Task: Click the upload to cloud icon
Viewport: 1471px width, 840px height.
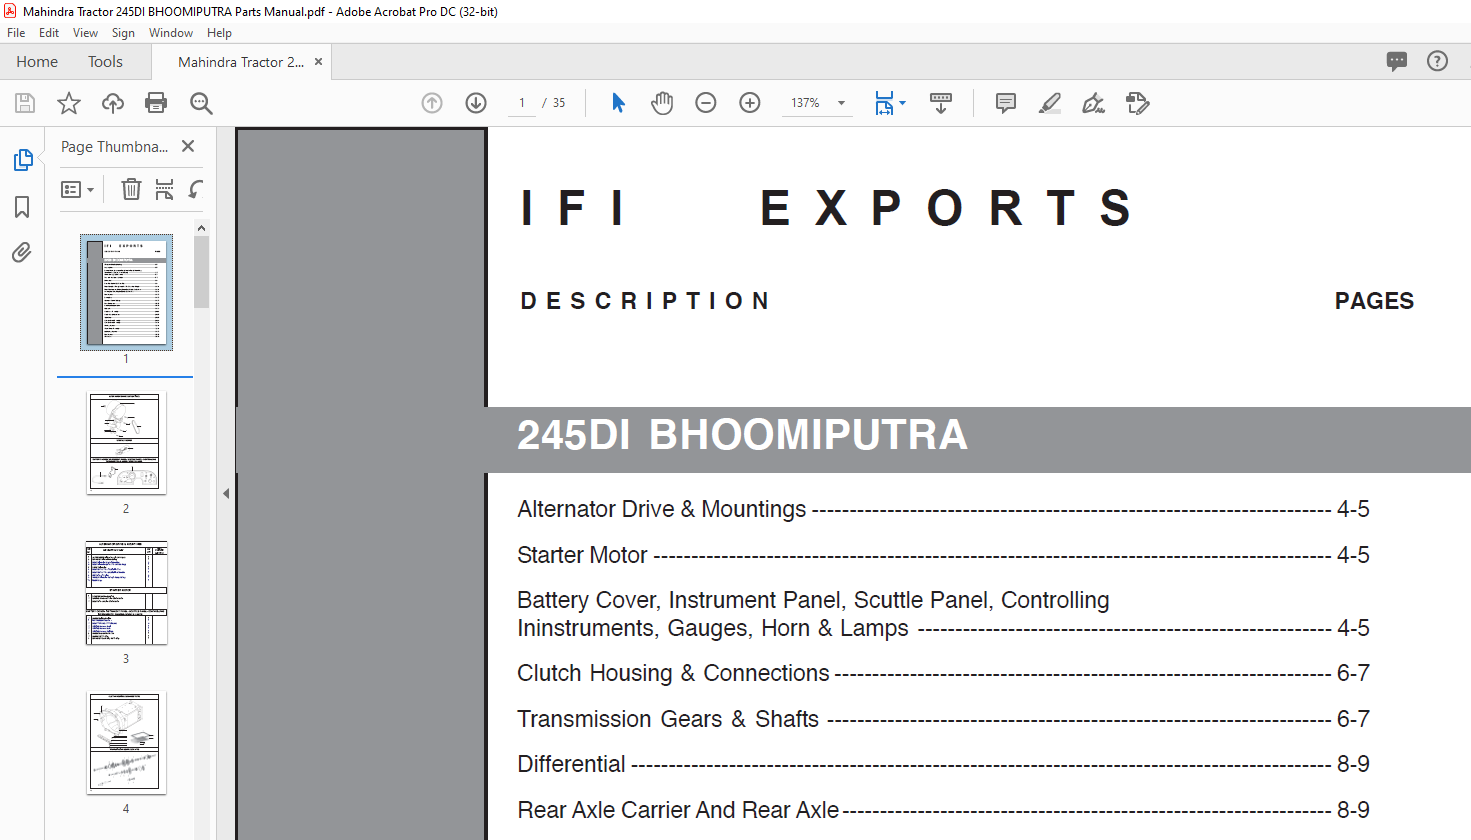Action: pyautogui.click(x=113, y=103)
